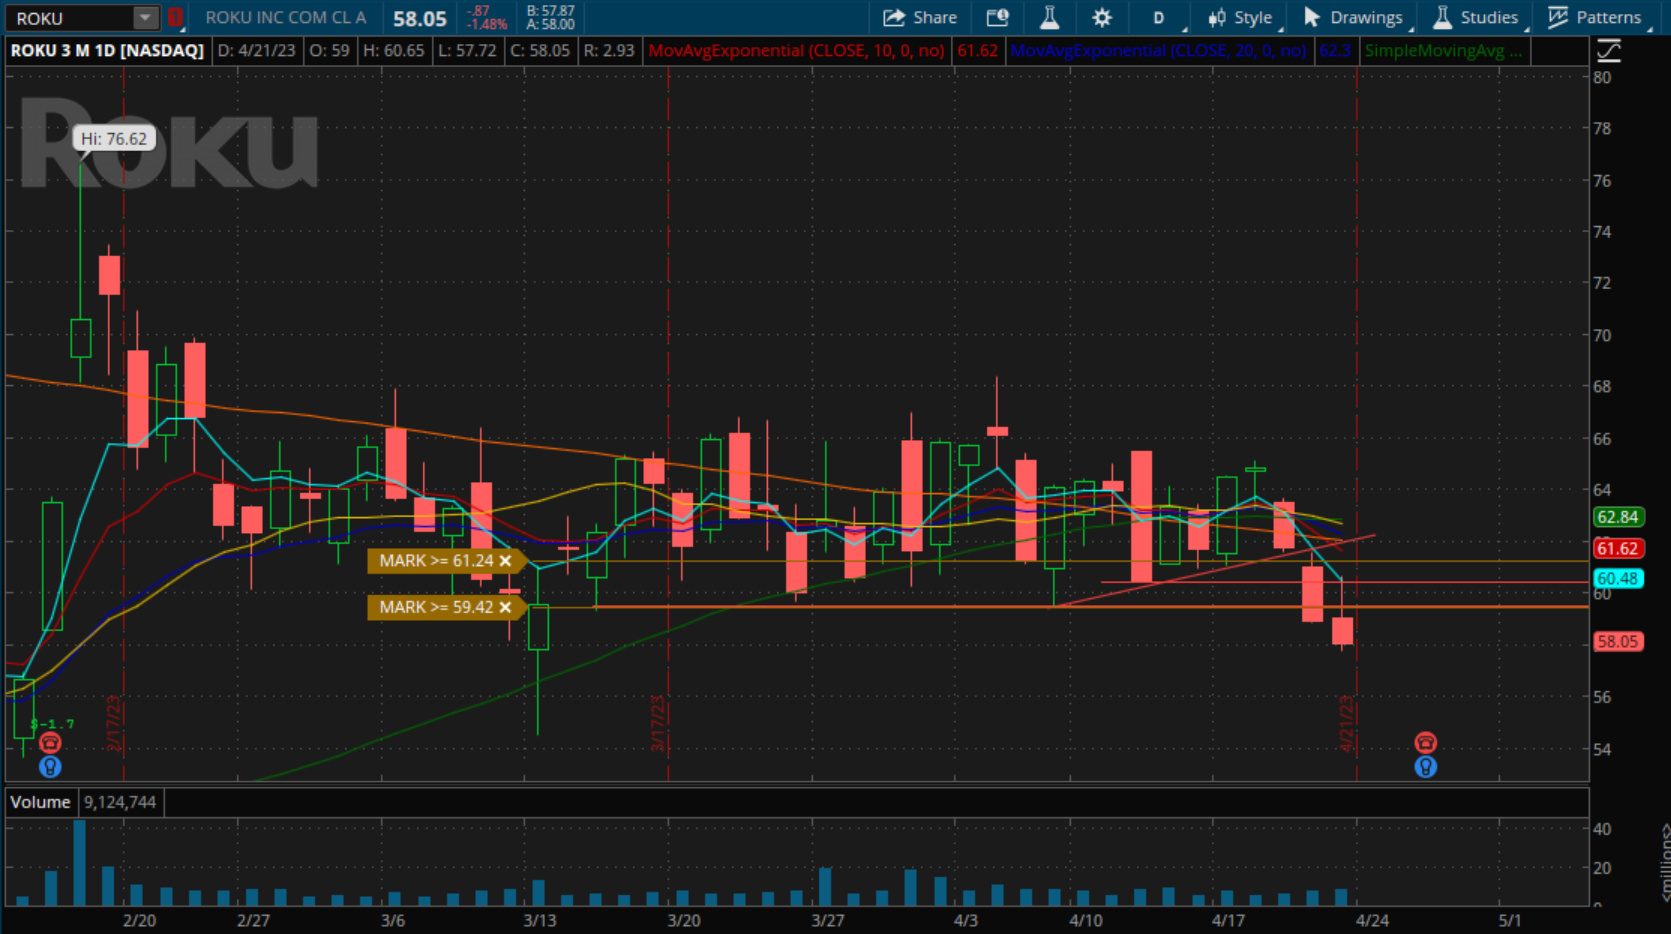1671x934 pixels.
Task: Click the red number 1 link indicator
Action: coord(175,18)
